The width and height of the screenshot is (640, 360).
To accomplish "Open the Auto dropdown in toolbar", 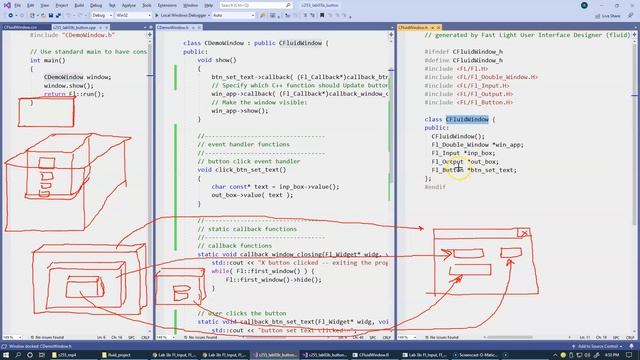I will point(233,16).
